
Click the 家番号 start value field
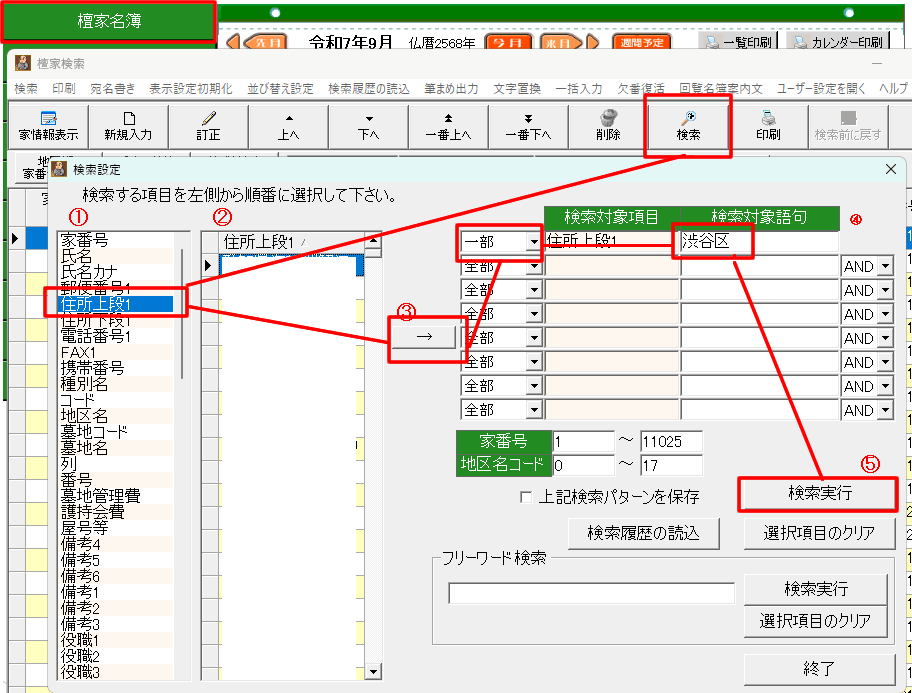pyautogui.click(x=583, y=442)
